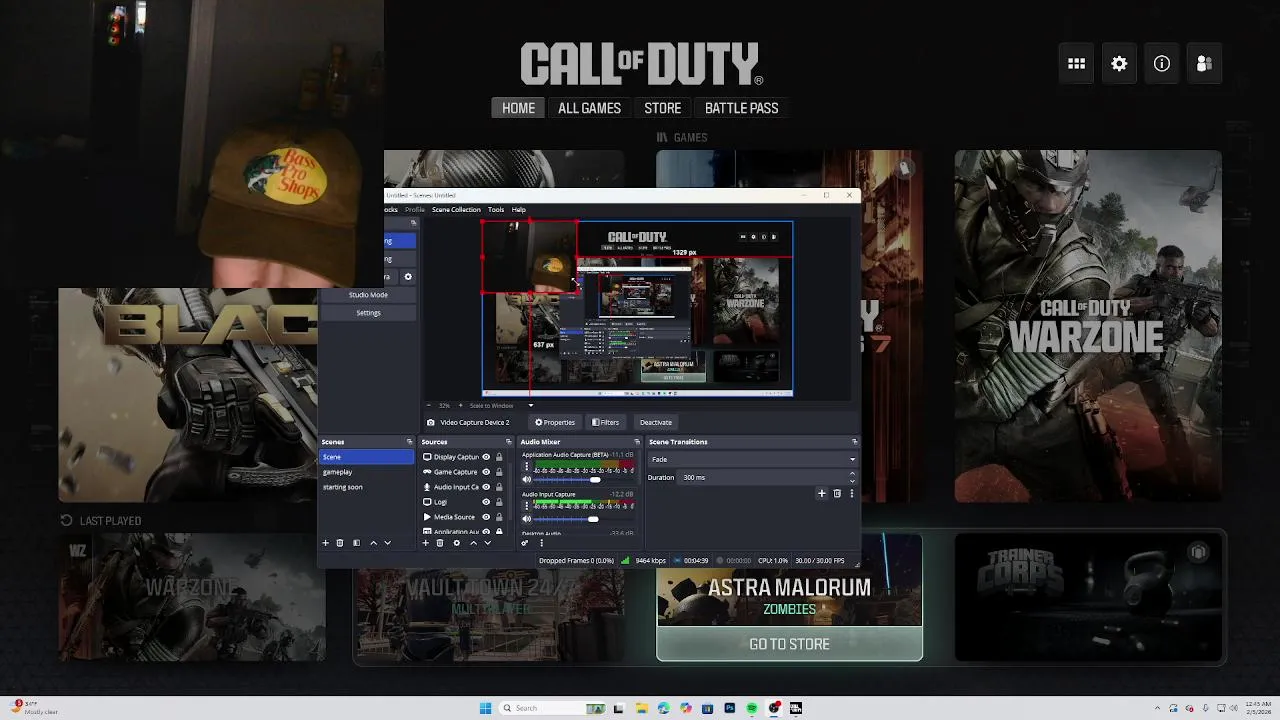Hide the Display Capture source
The height and width of the screenshot is (720, 1280).
(486, 457)
